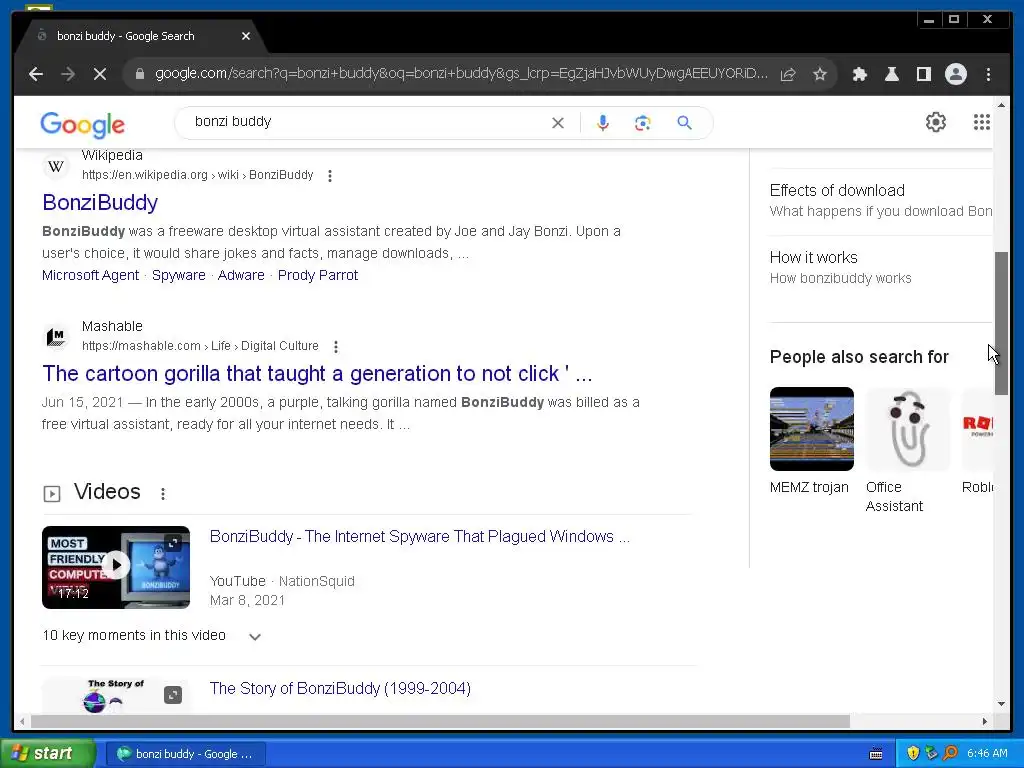Viewport: 1024px width, 768px height.
Task: Click horizontal scrollbar right arrow
Action: click(985, 722)
